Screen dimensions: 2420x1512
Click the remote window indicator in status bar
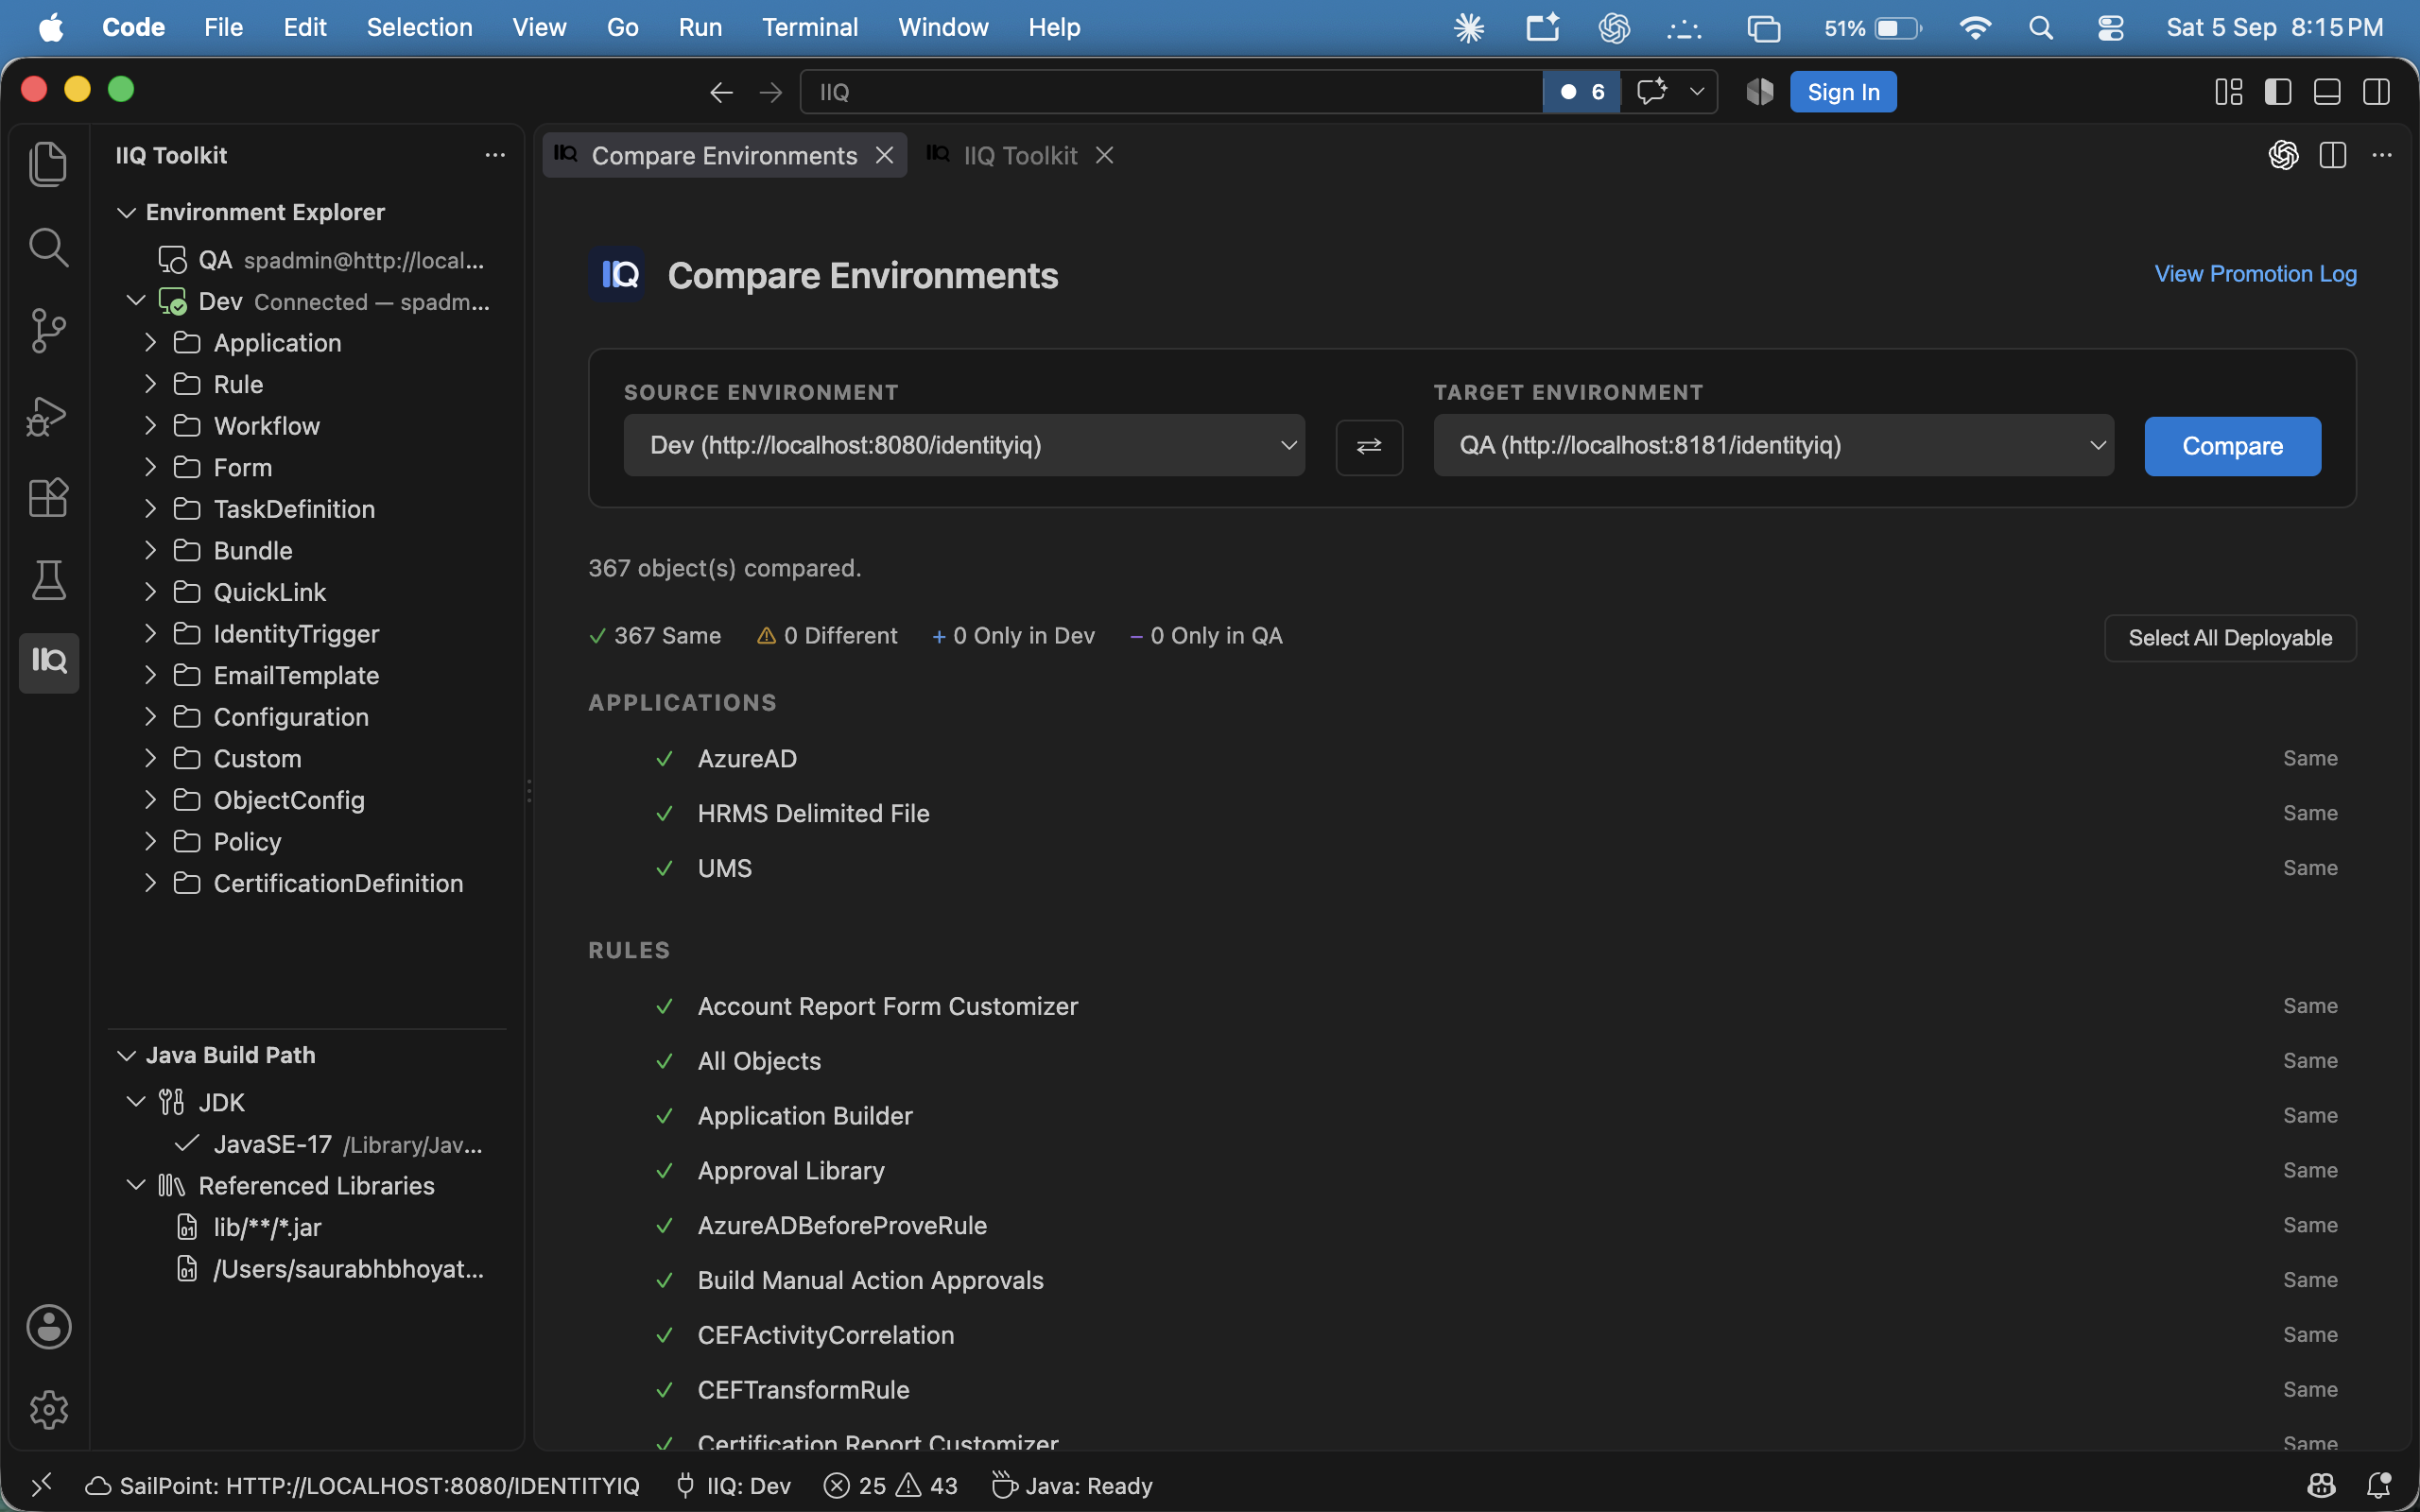(41, 1485)
